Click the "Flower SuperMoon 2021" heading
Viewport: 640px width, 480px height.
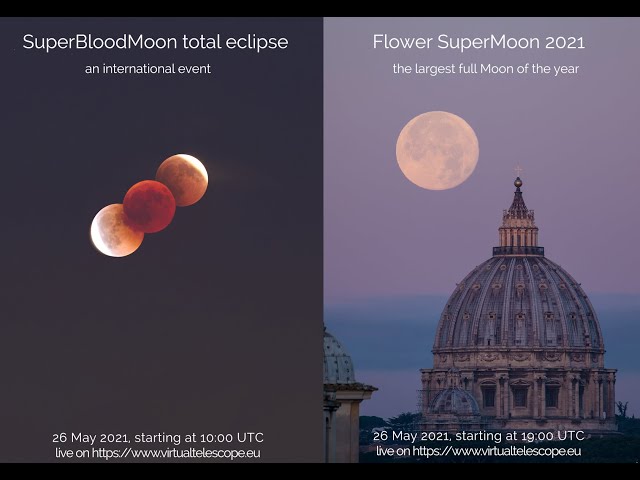tap(478, 42)
